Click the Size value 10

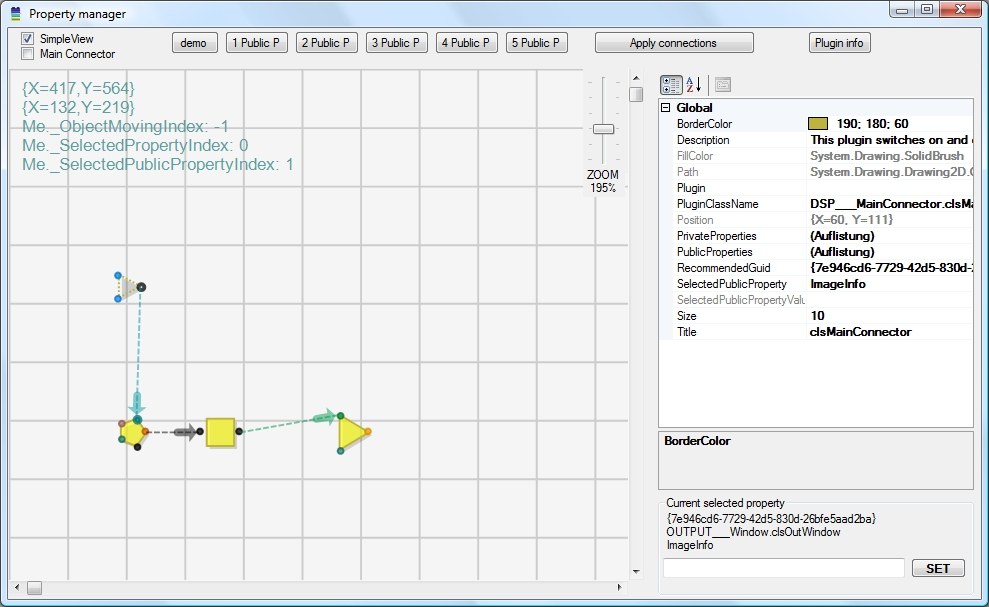click(817, 316)
